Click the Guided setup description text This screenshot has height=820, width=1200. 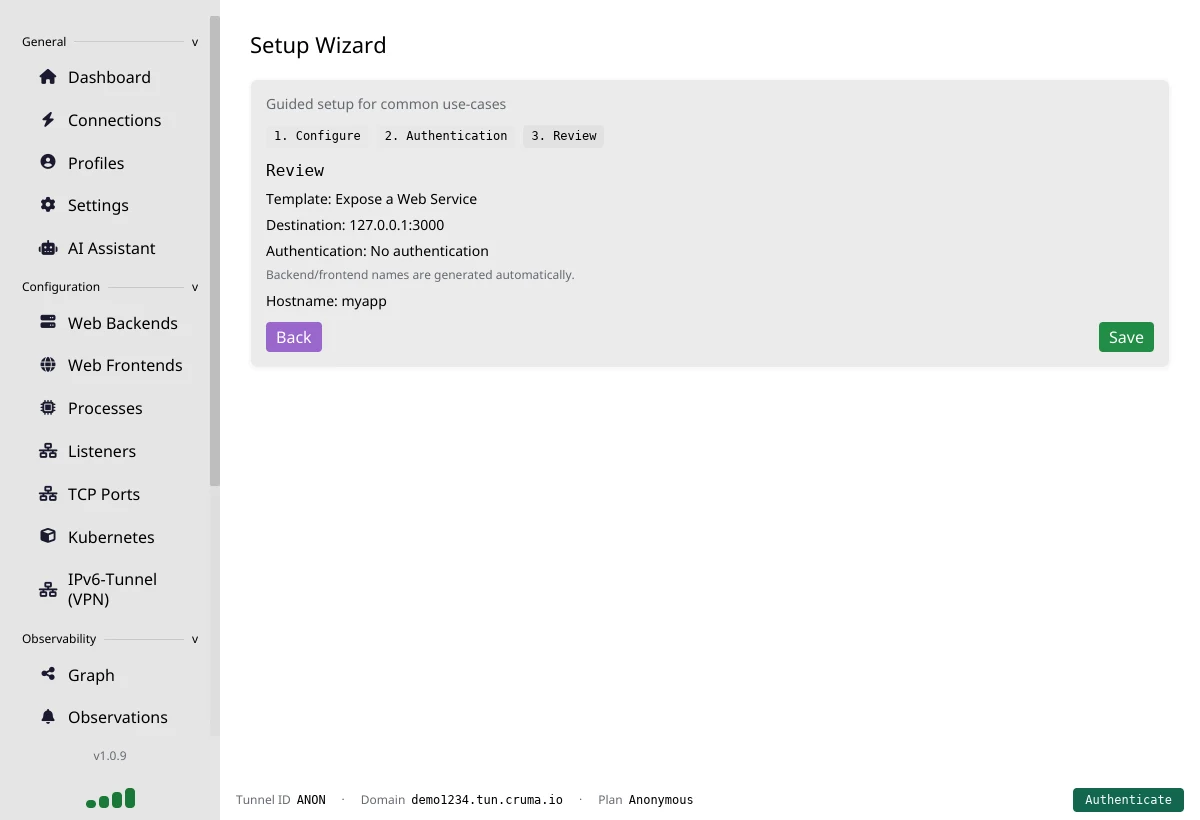click(x=386, y=104)
